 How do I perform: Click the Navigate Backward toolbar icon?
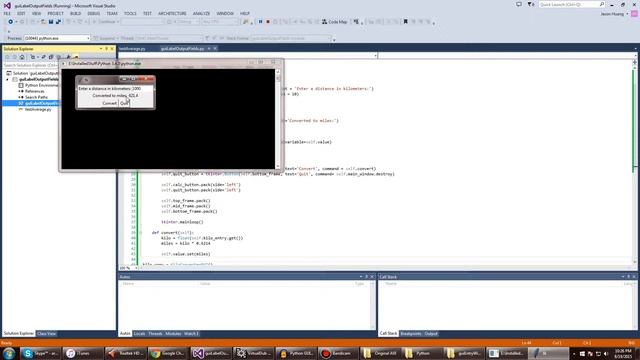(10, 22)
